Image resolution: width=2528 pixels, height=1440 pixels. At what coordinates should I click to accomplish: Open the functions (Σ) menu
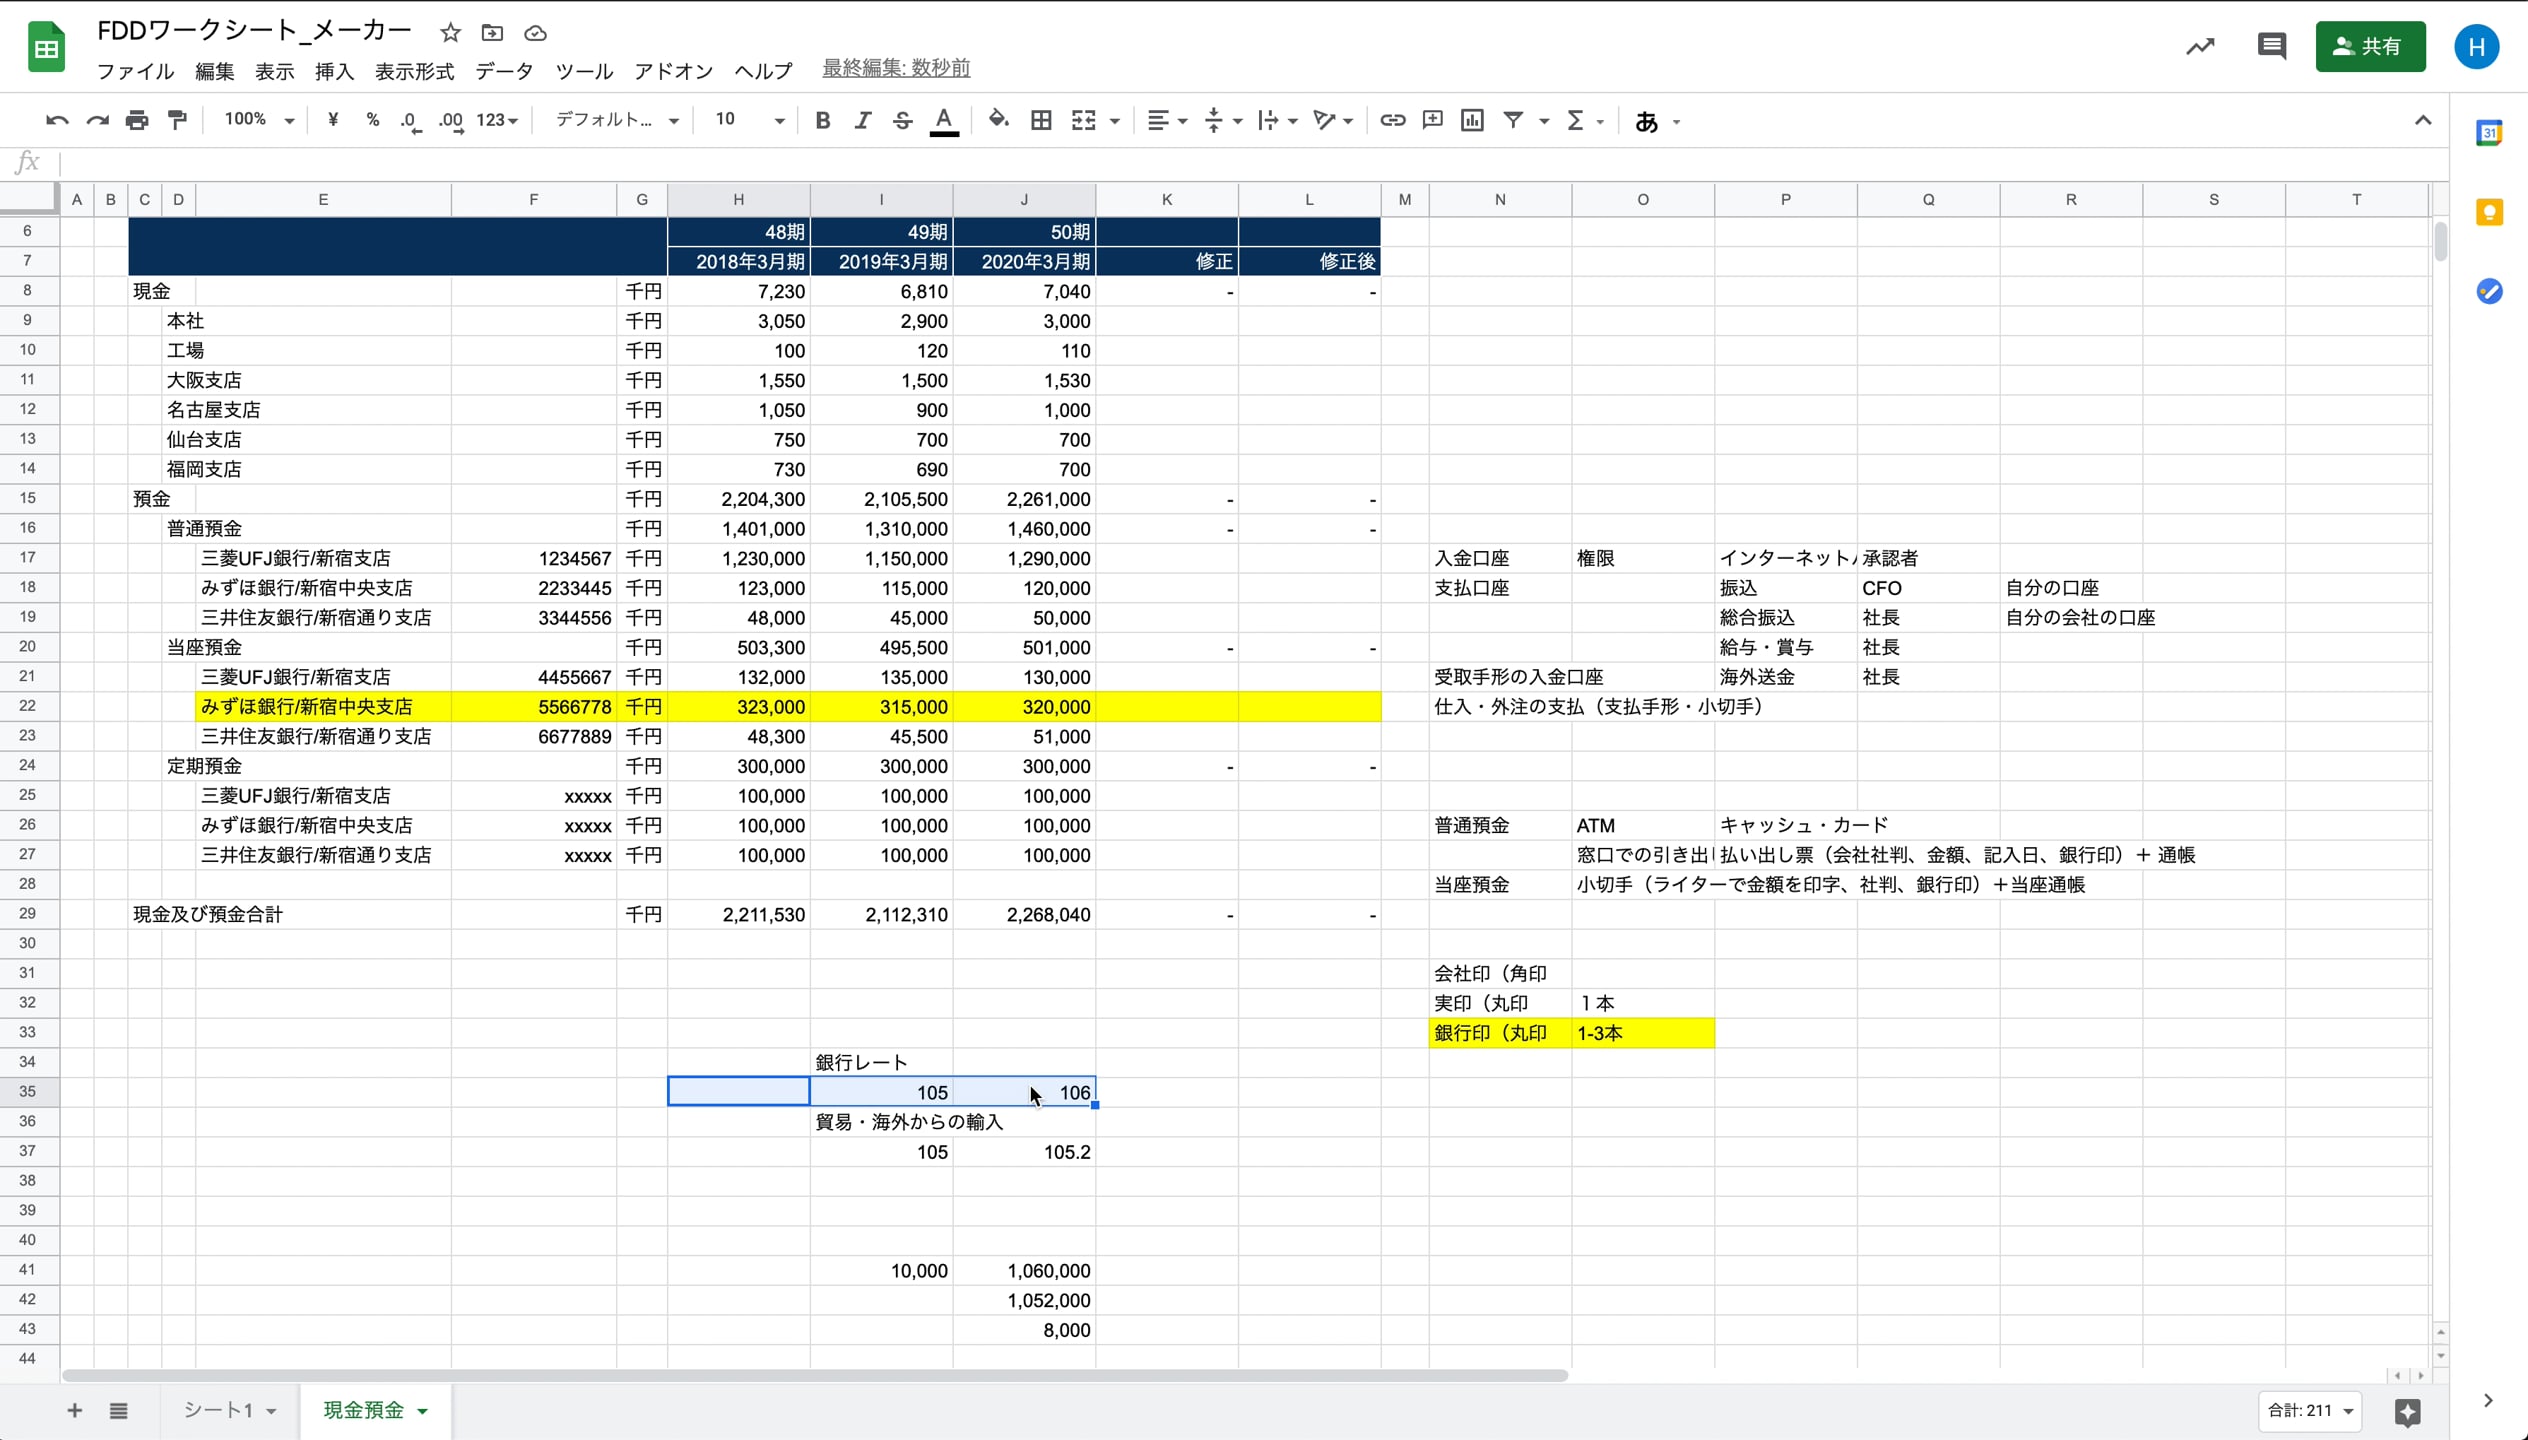1577,119
